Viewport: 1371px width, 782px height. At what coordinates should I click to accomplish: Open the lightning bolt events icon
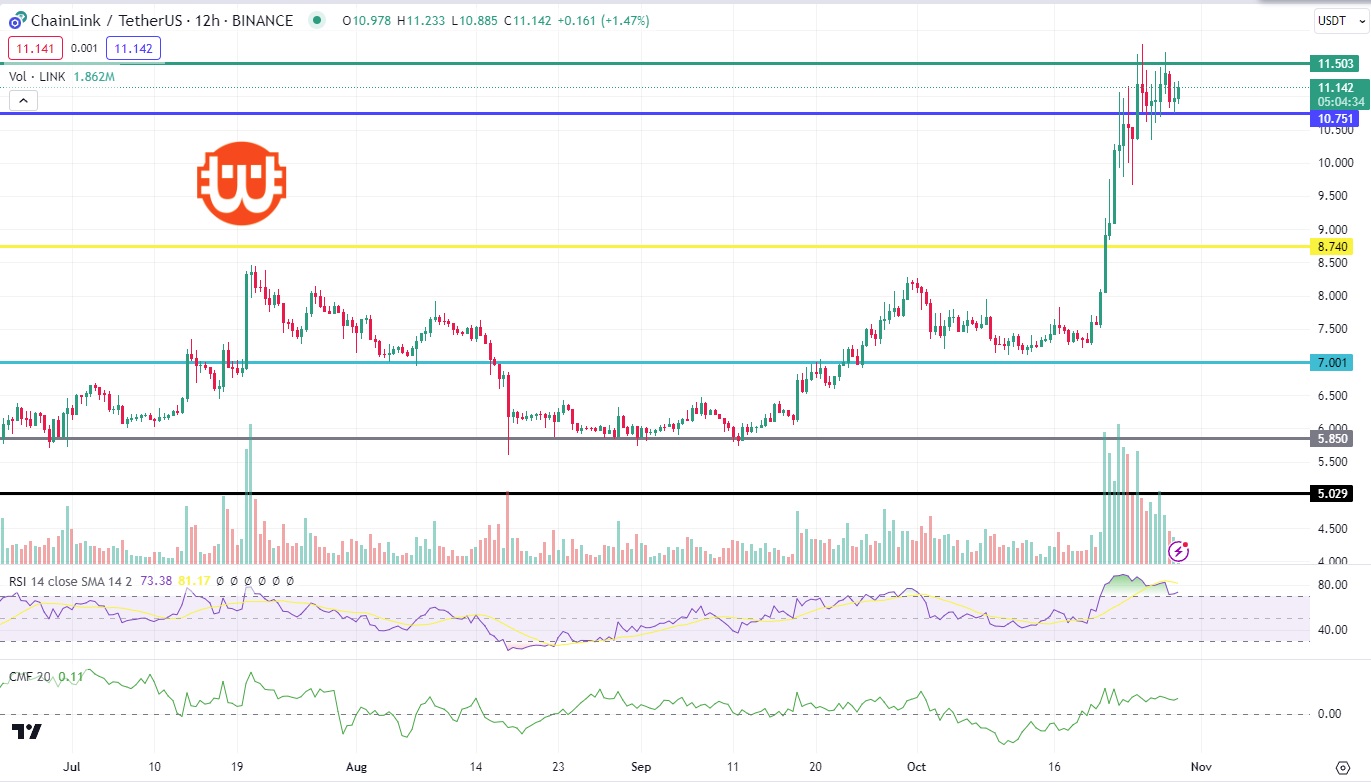[x=1180, y=550]
